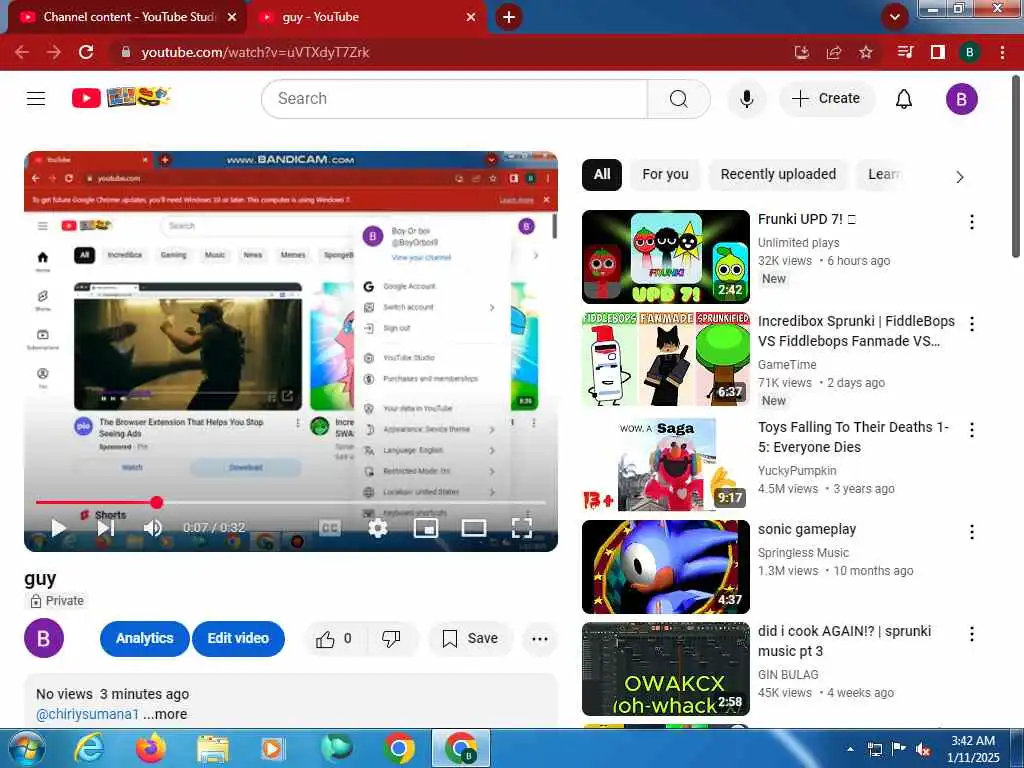This screenshot has height=768, width=1024.
Task: Open channel avatar B below video
Action: pyautogui.click(x=44, y=638)
